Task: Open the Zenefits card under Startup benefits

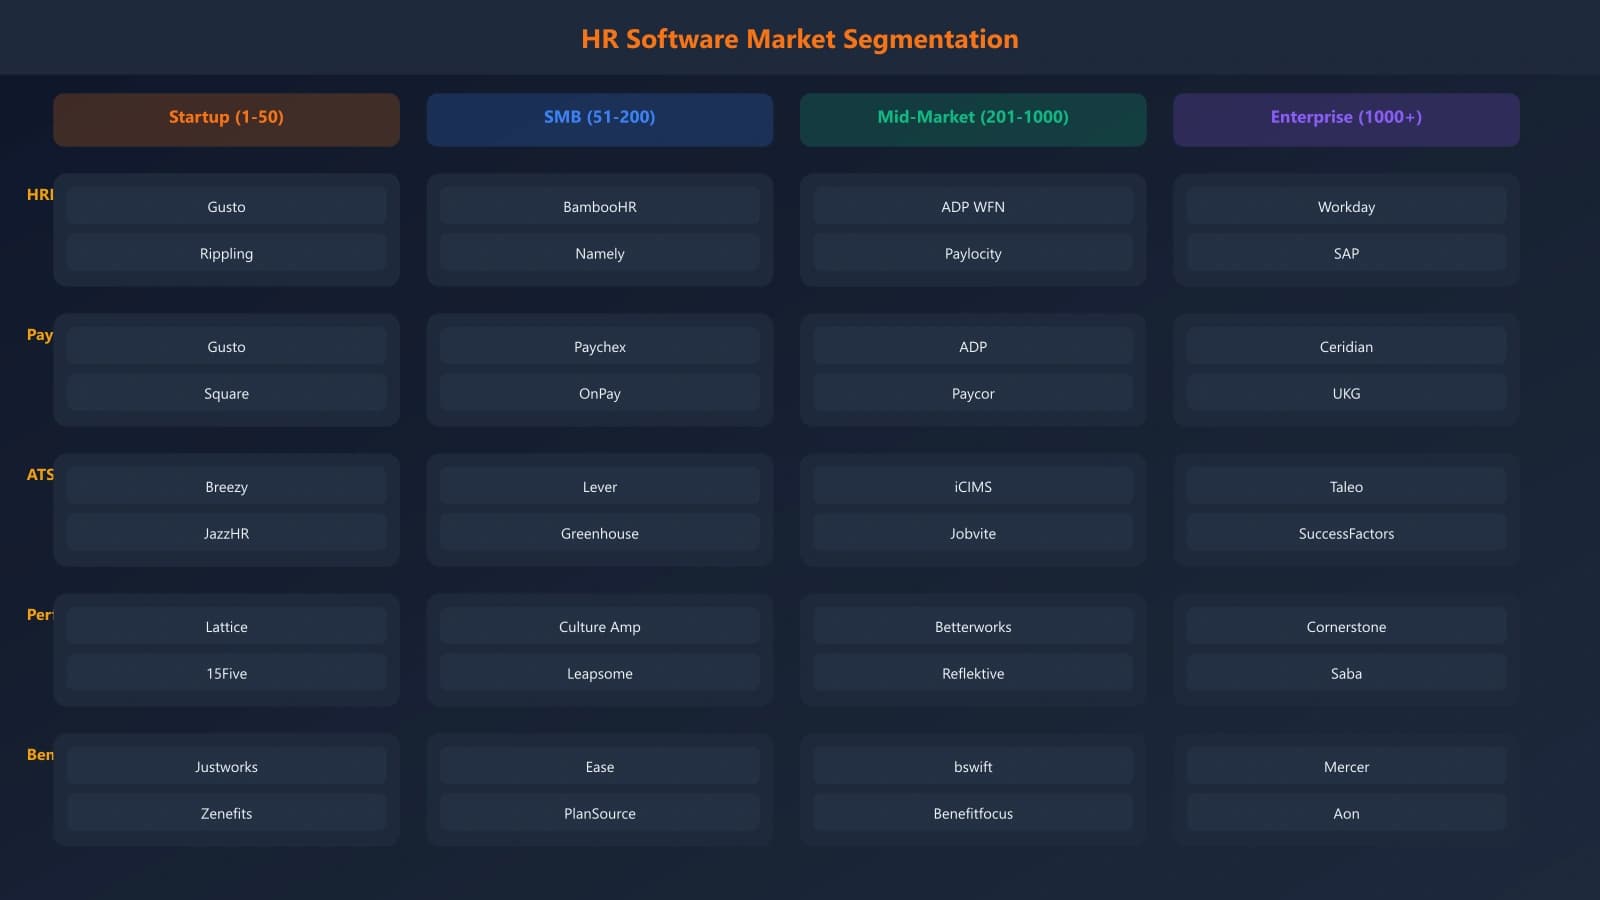Action: [x=226, y=813]
